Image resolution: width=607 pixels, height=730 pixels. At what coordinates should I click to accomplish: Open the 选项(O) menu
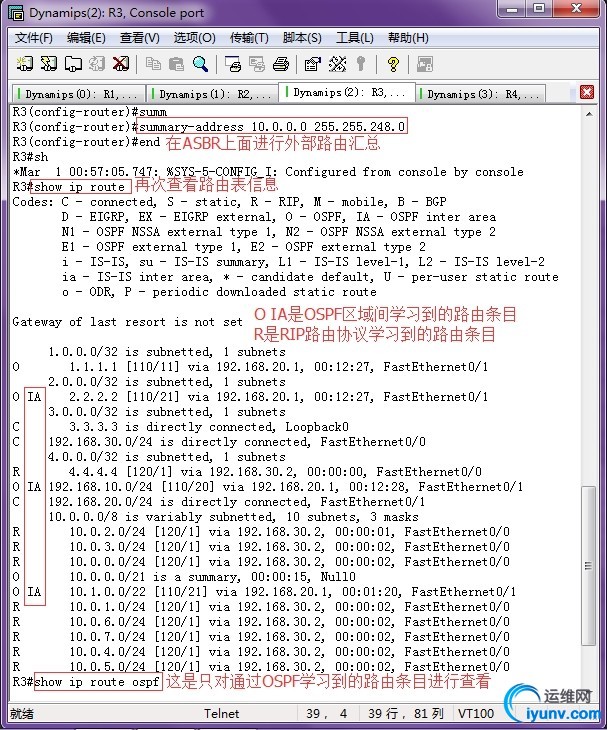[195, 38]
